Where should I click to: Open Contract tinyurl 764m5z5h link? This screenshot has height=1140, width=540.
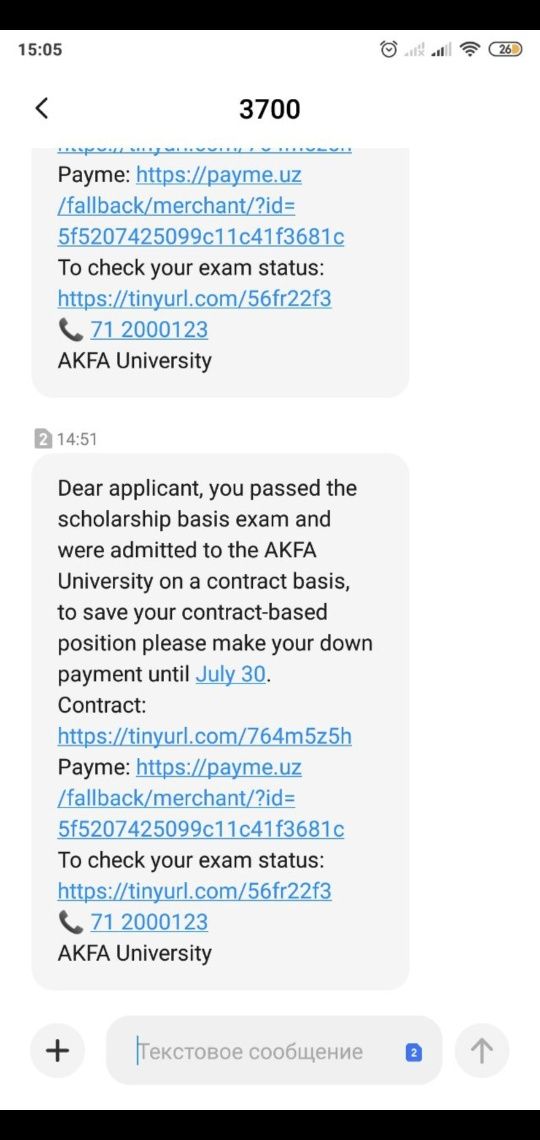coord(204,736)
